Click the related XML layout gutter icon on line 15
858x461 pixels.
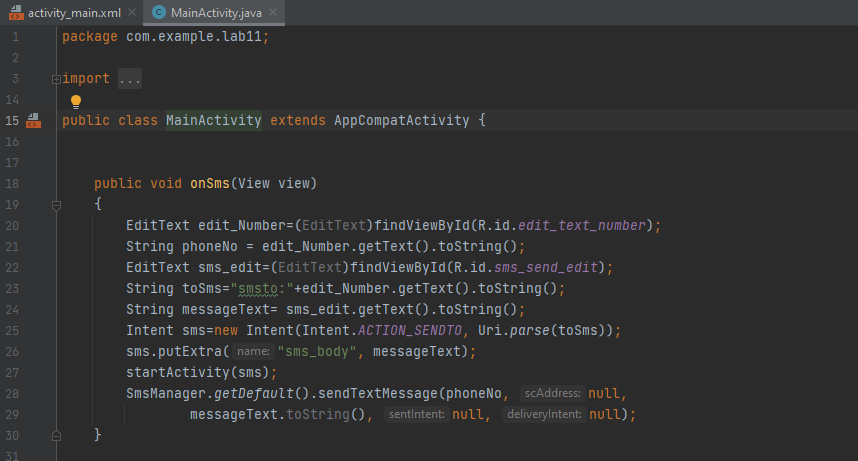(x=33, y=120)
